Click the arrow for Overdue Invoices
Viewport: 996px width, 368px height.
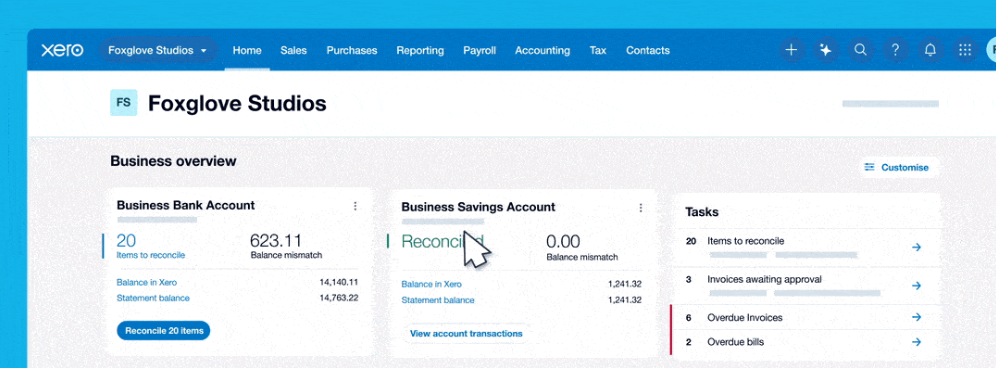[x=916, y=317]
